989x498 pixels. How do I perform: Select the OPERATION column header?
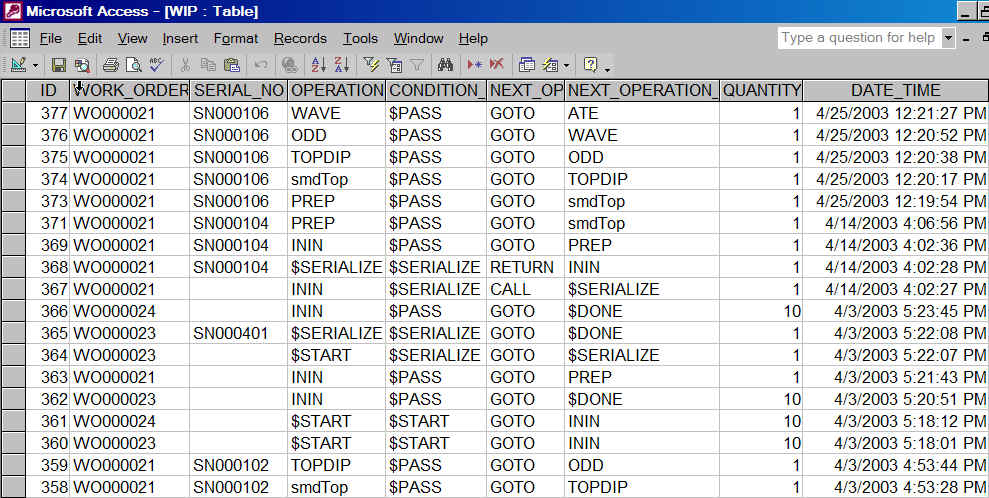337,90
